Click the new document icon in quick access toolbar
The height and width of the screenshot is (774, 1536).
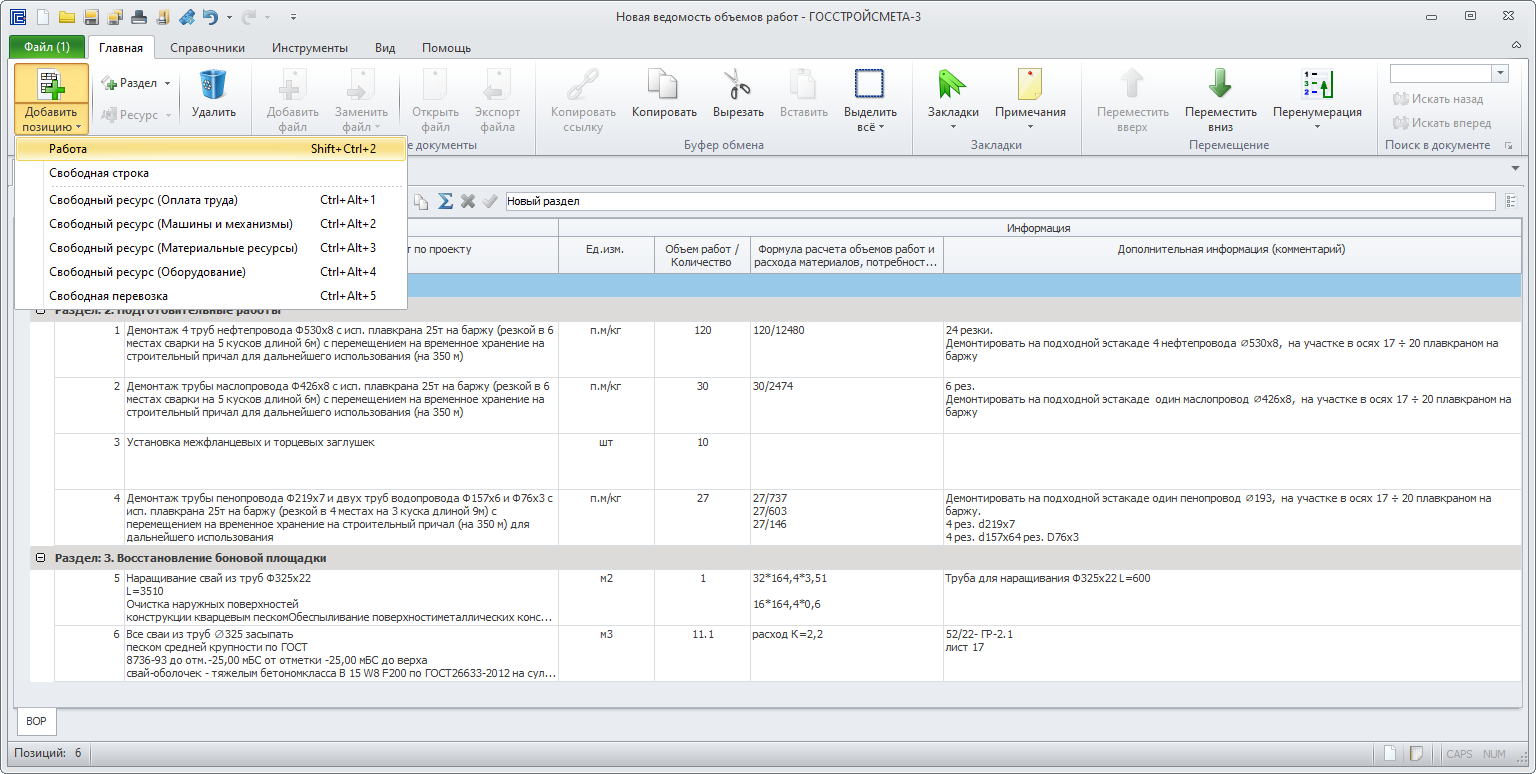[42, 17]
